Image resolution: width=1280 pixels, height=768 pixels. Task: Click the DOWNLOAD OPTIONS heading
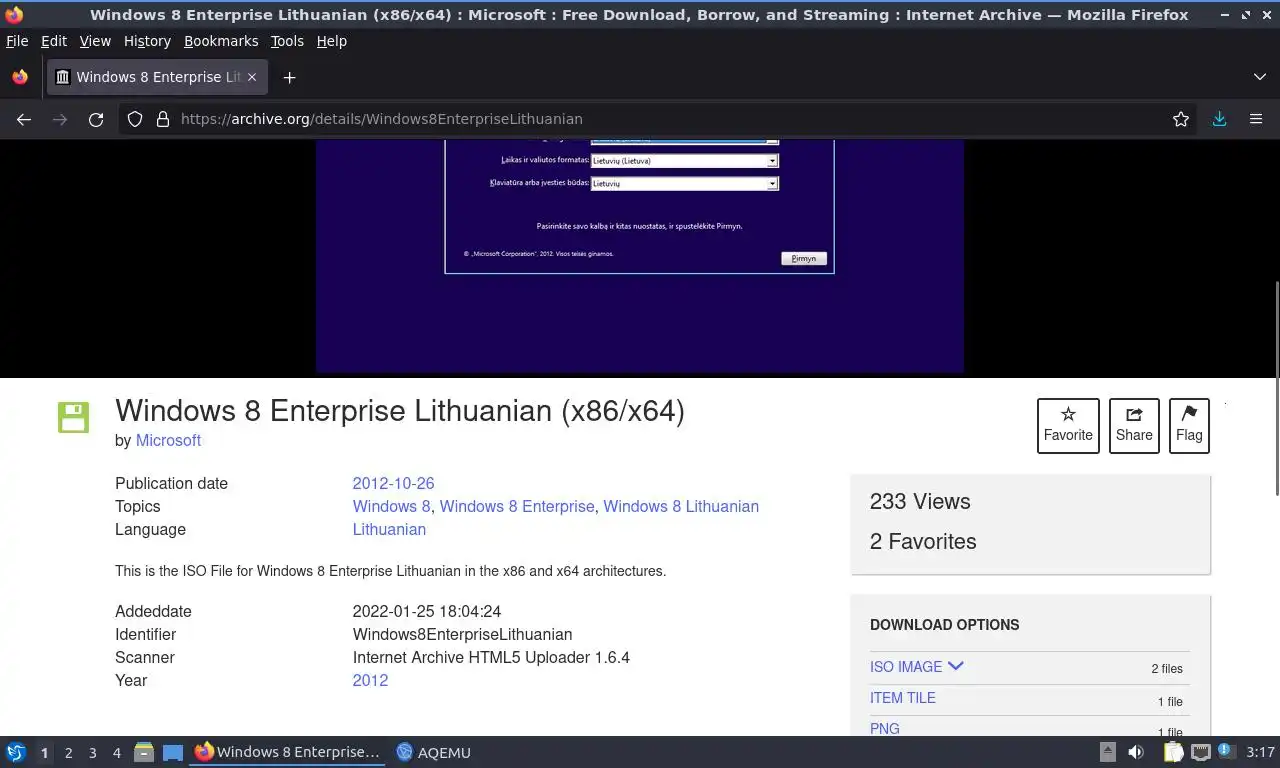[x=945, y=624]
